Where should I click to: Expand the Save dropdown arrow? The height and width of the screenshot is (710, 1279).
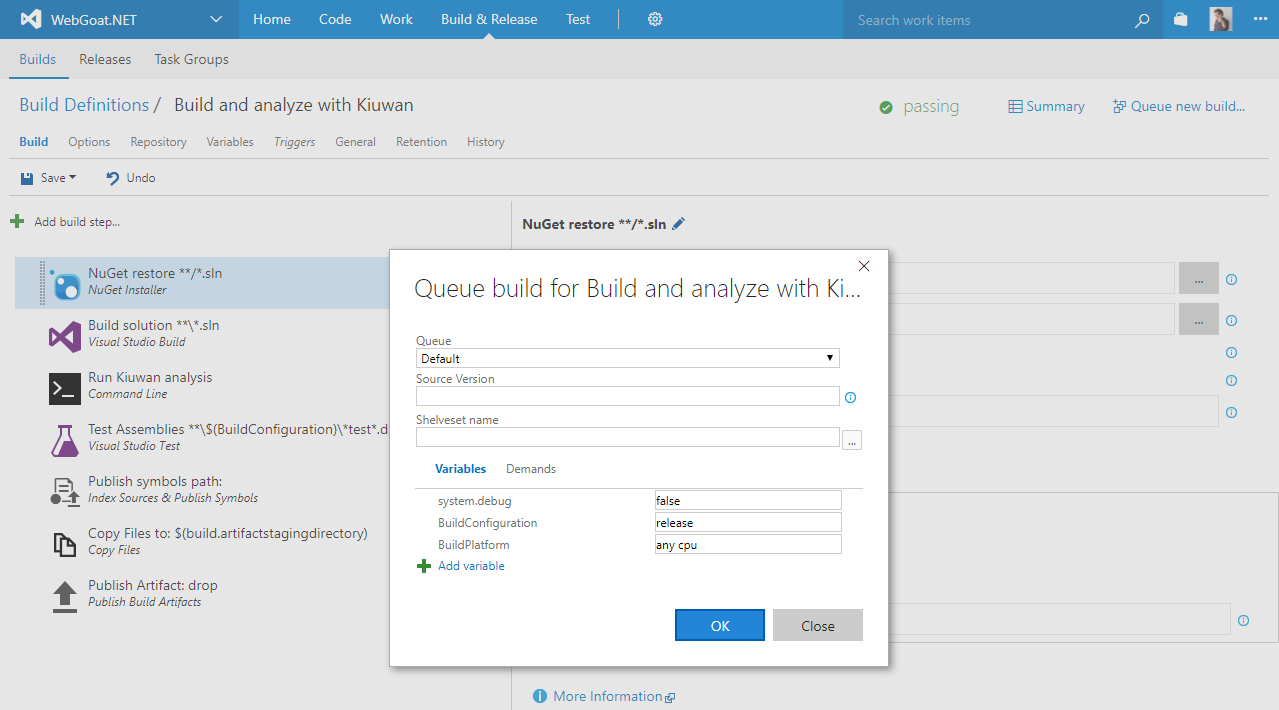point(72,177)
